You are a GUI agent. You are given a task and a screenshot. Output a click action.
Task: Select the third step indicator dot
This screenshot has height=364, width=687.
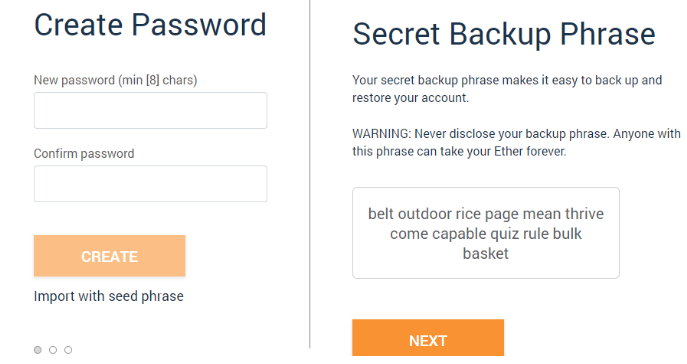click(x=68, y=350)
